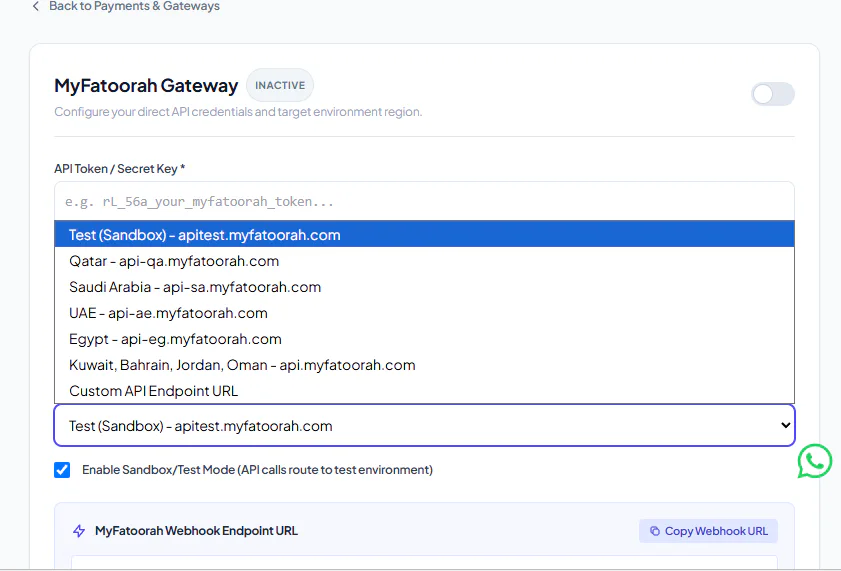Click 'Configure your direct API credentials' description

click(x=238, y=112)
